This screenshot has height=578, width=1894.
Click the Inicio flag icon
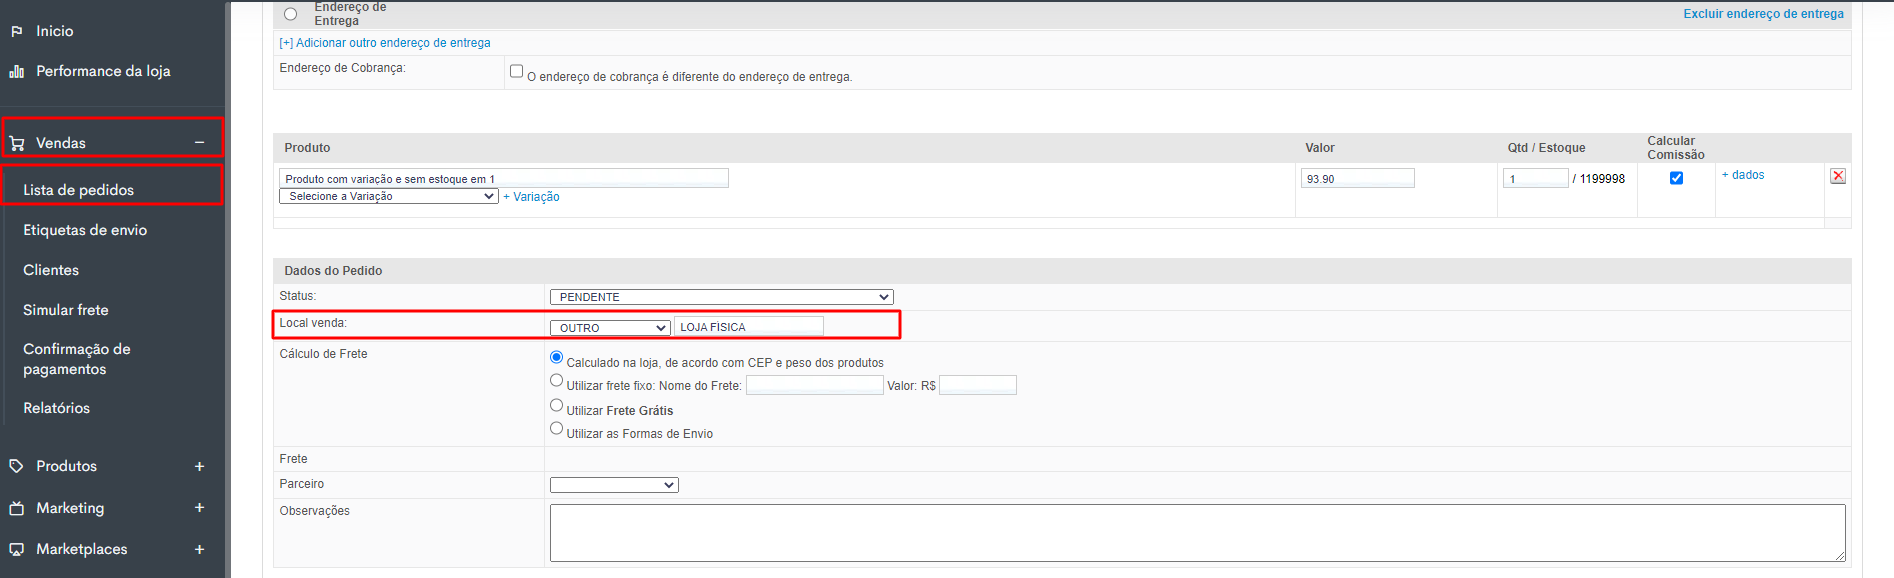[x=16, y=31]
